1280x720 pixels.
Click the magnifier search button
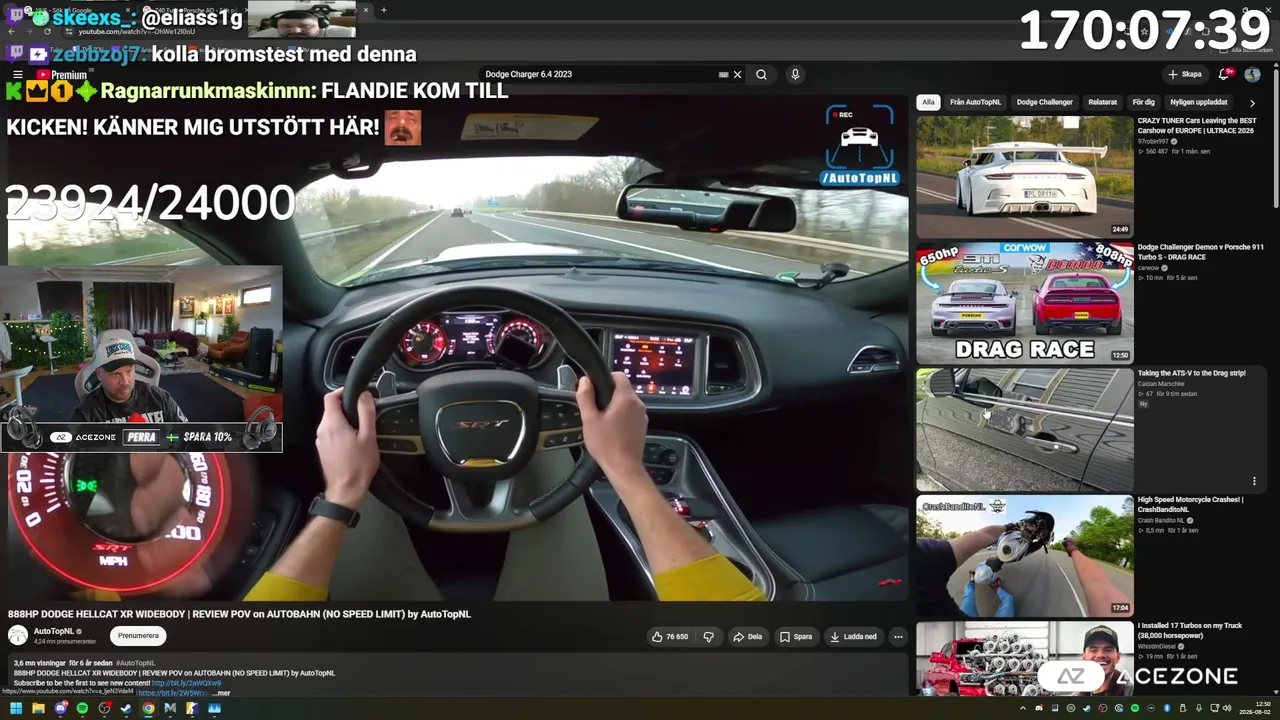(x=761, y=75)
